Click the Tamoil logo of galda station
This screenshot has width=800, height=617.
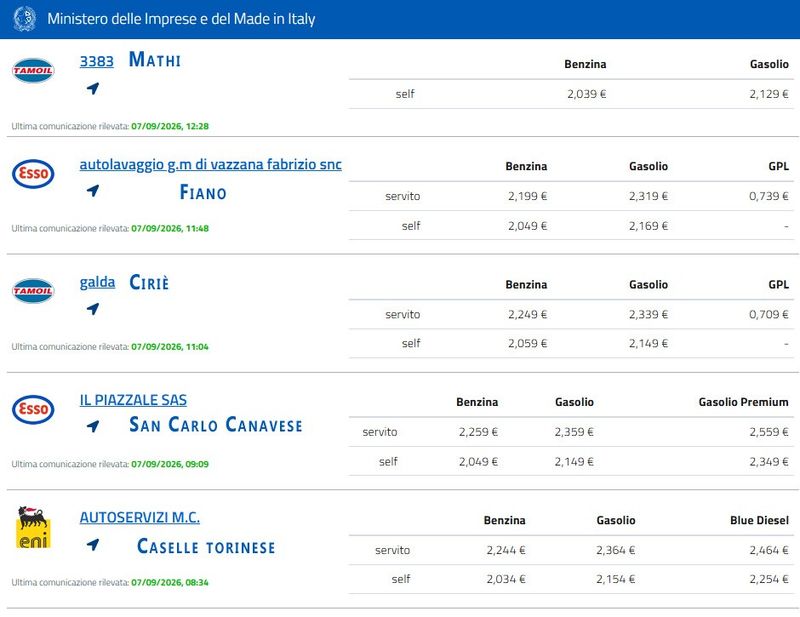click(x=33, y=291)
